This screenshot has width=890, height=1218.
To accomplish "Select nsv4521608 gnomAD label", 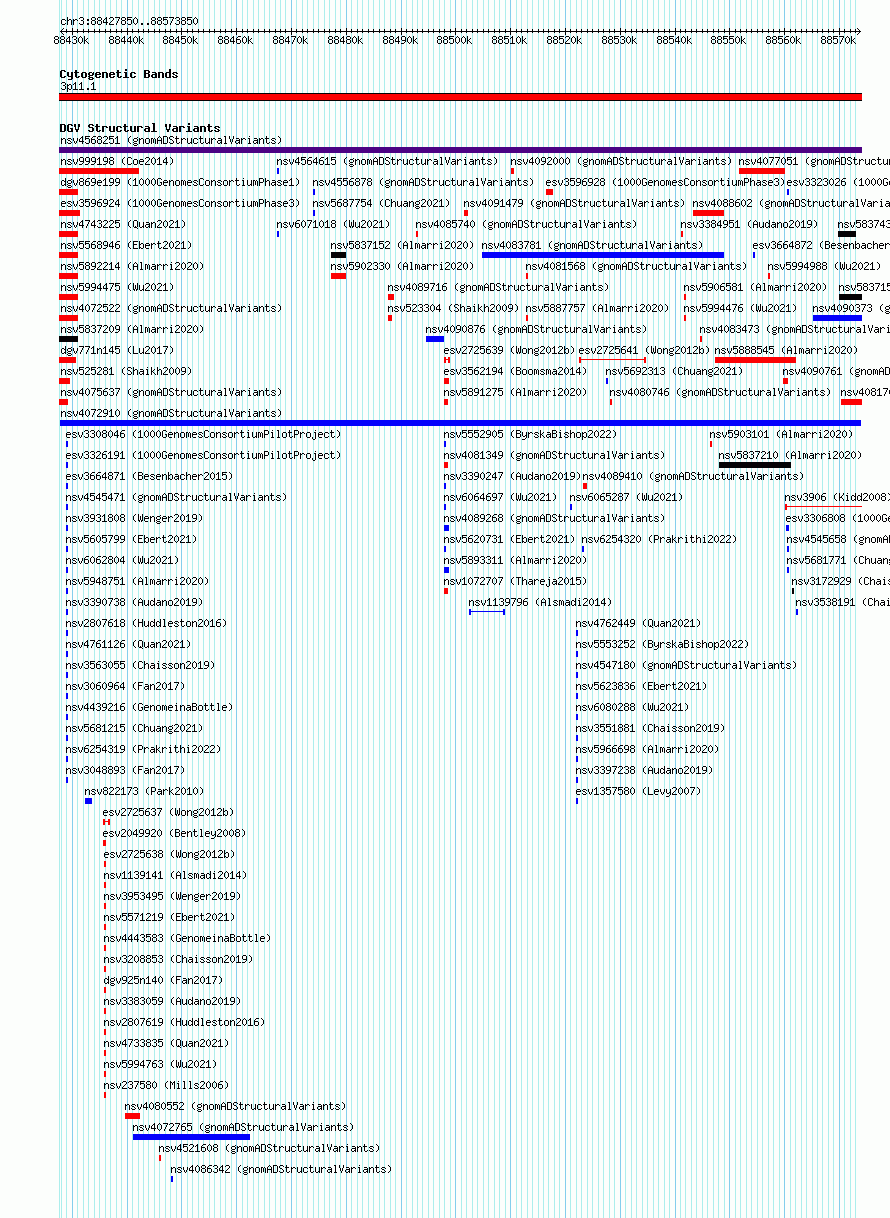I will click(269, 1148).
